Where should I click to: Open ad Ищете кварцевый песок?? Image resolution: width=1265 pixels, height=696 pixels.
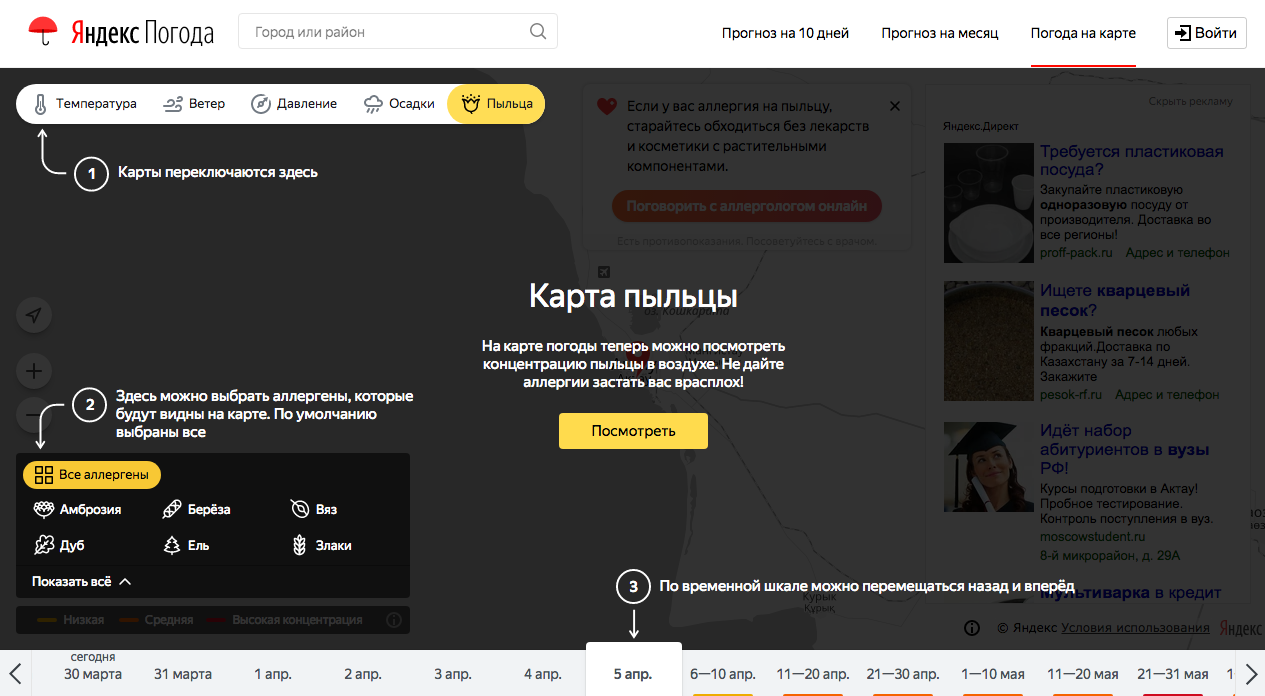pos(1115,300)
